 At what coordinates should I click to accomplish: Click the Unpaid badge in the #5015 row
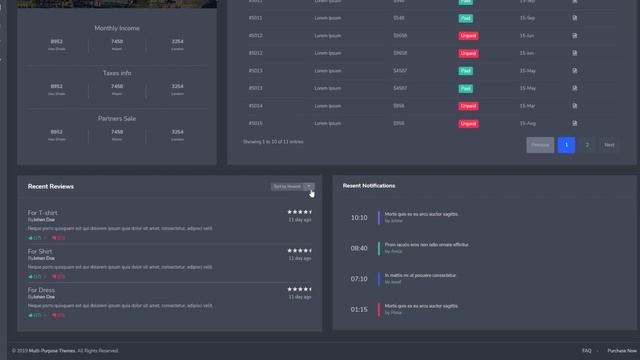(468, 124)
